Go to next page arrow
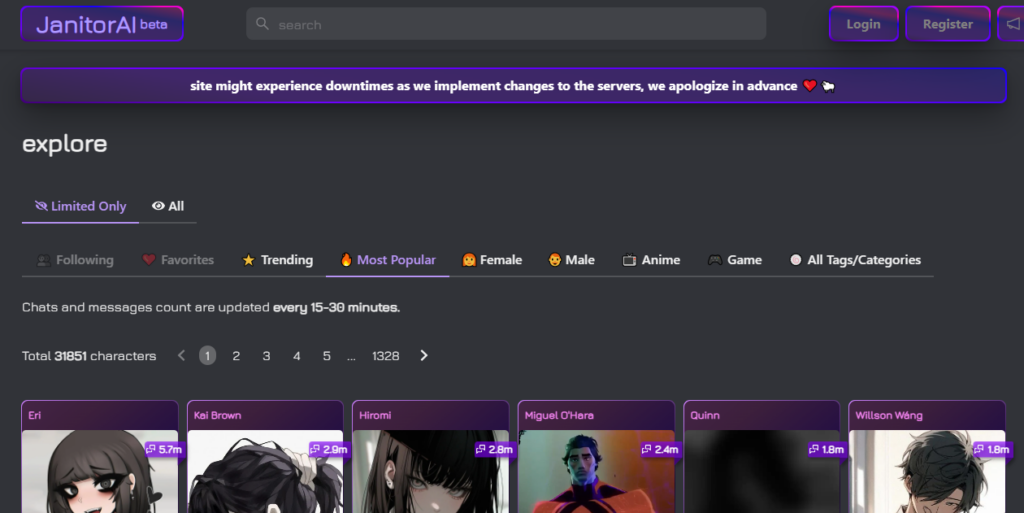 click(424, 356)
